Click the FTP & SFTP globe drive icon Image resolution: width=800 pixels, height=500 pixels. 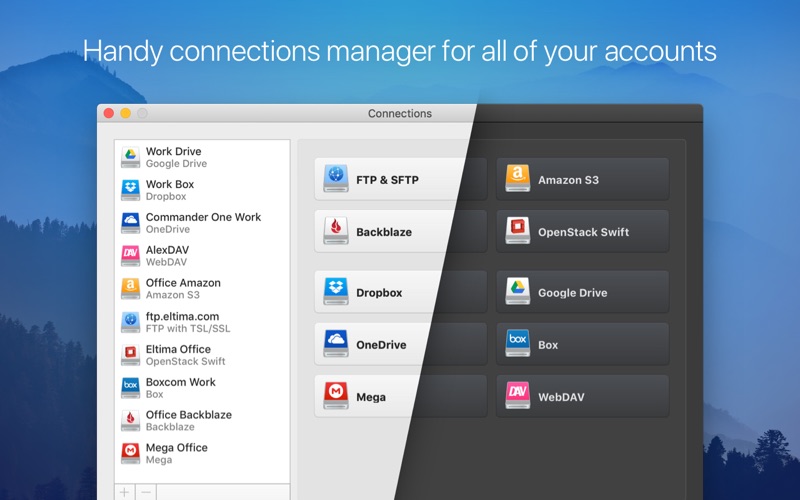336,179
